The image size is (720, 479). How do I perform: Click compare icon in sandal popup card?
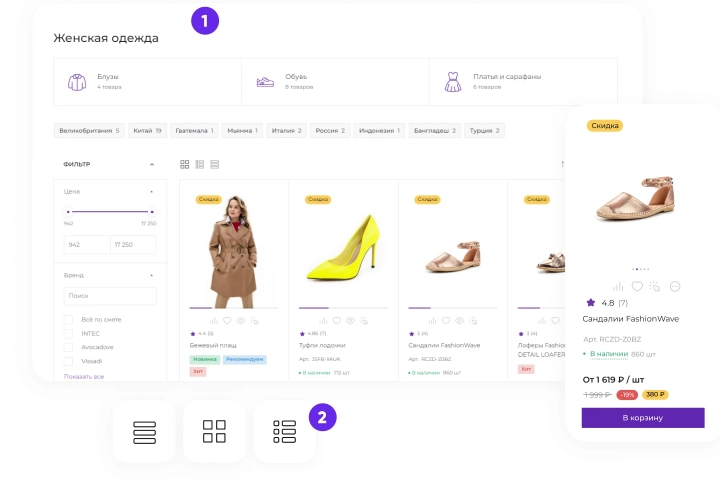pos(618,287)
